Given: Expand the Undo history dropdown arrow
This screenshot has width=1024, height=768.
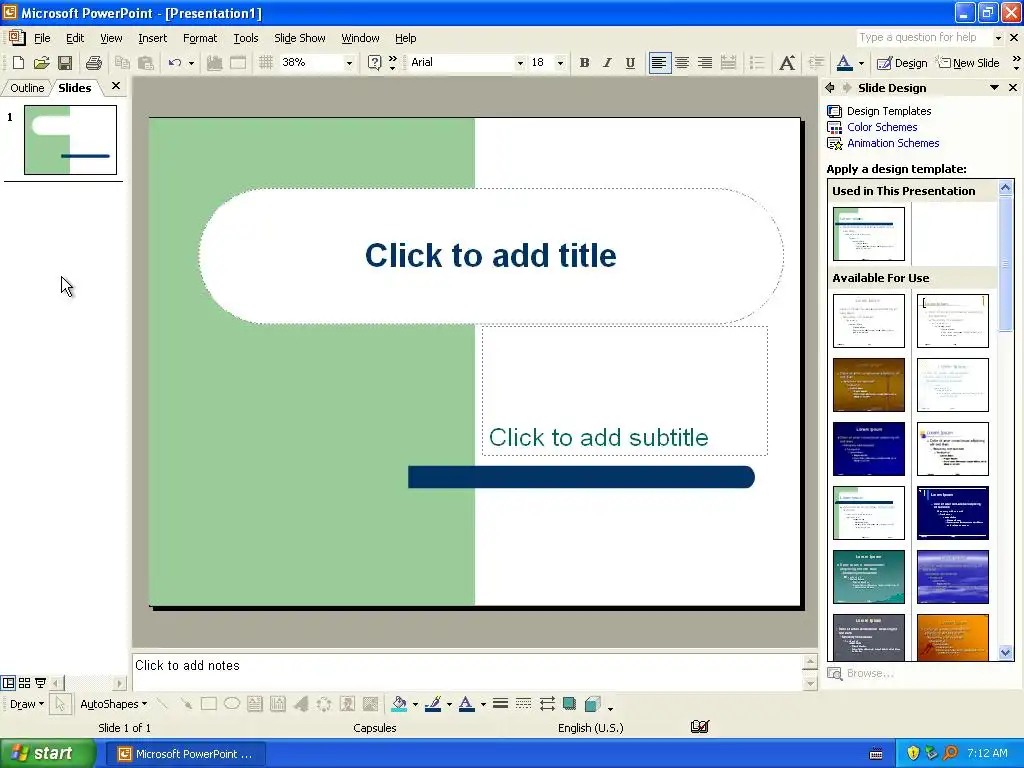Looking at the screenshot, I should [191, 63].
